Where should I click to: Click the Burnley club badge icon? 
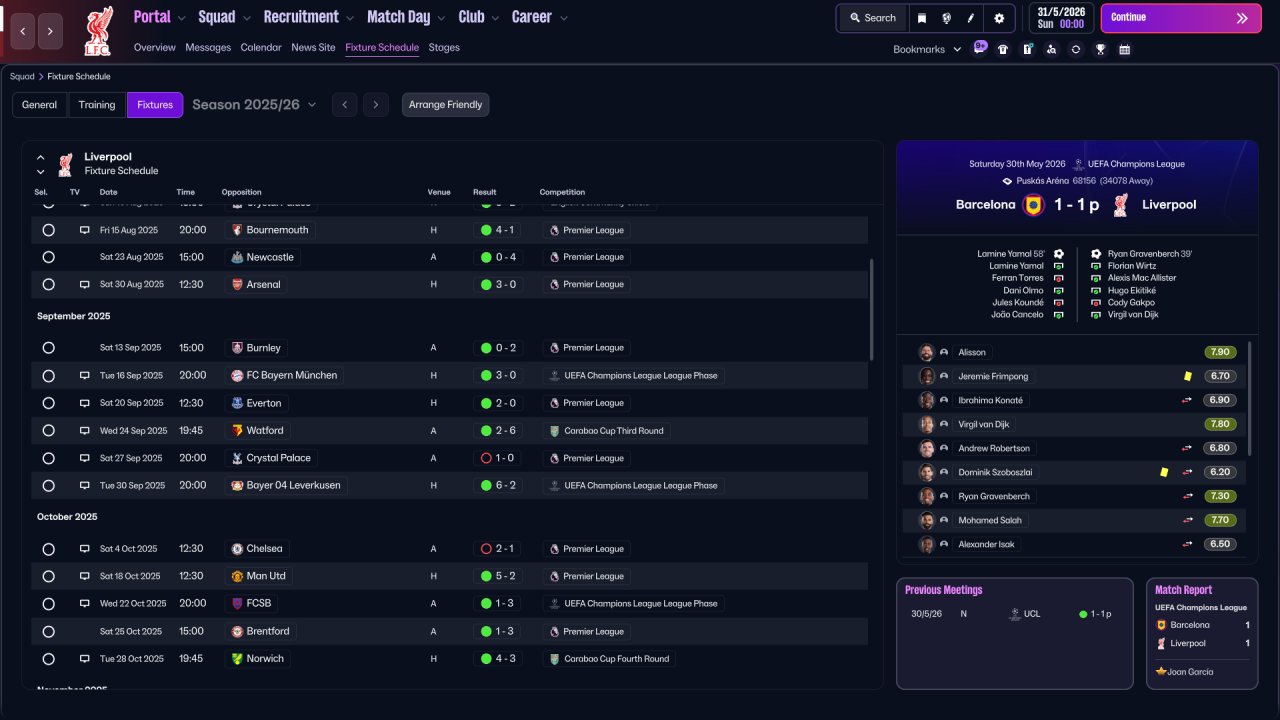pyautogui.click(x=237, y=348)
